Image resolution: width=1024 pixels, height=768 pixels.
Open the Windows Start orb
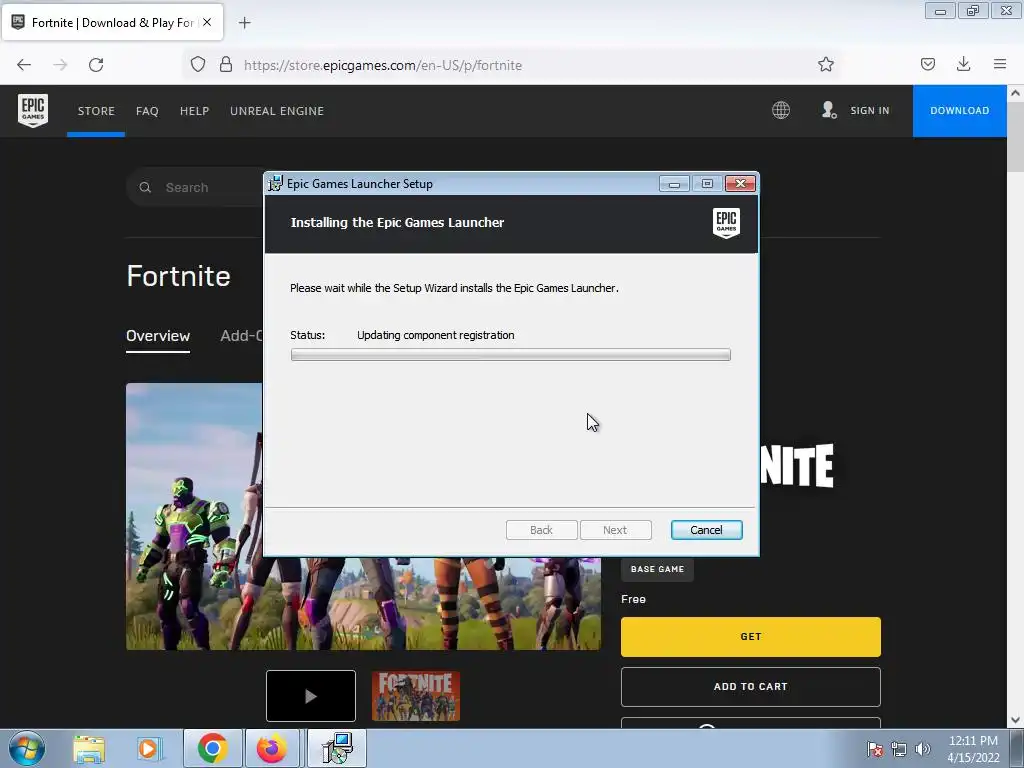point(27,748)
